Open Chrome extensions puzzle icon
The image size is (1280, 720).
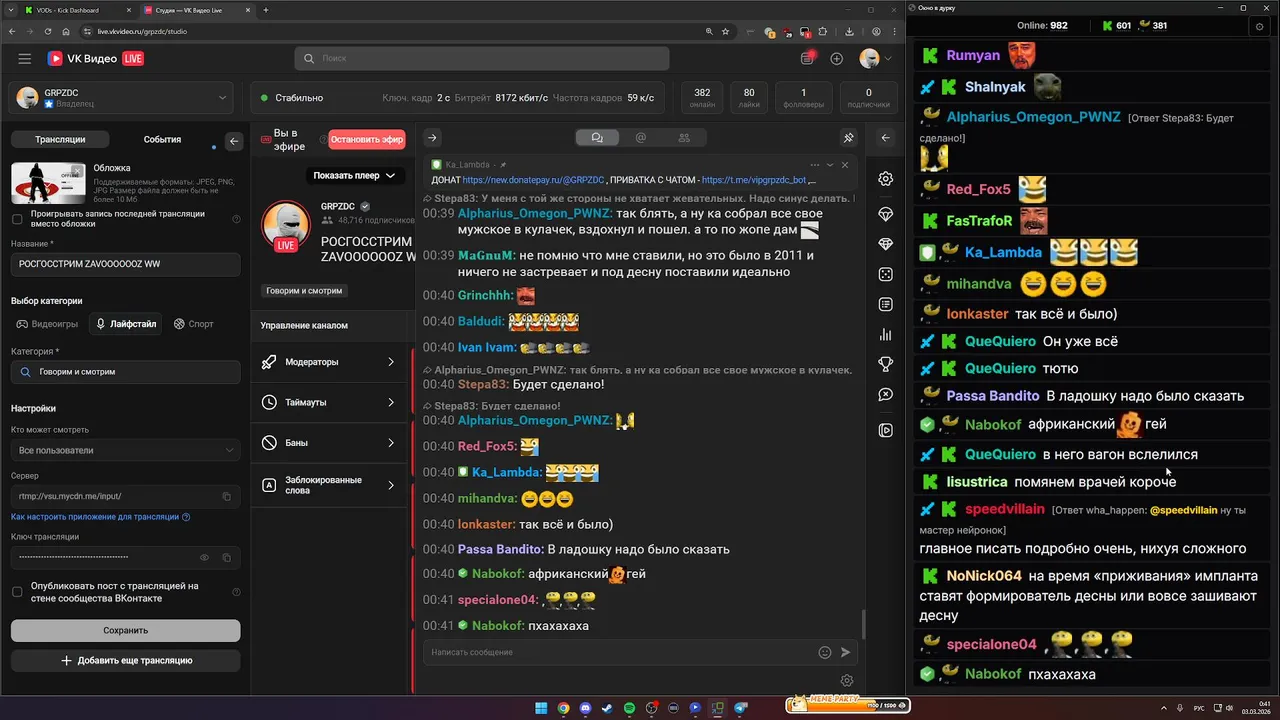822,32
